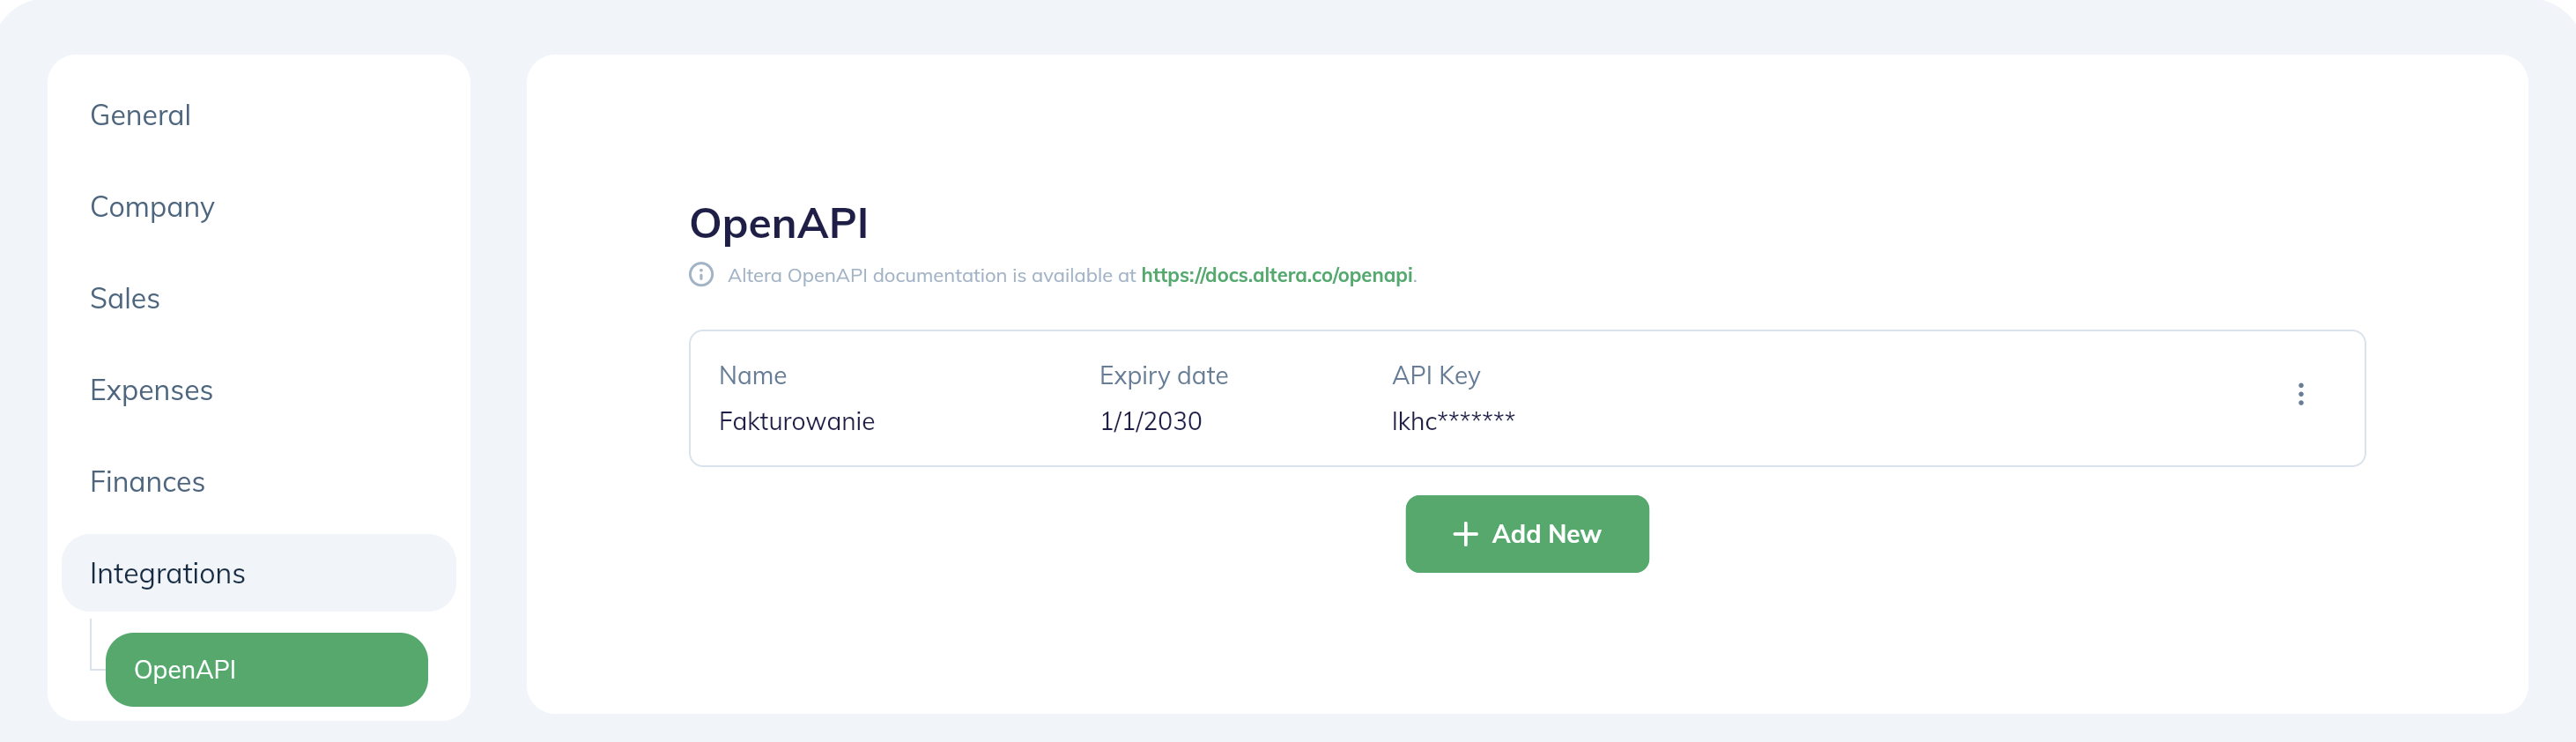Navigate to Expenses settings

[x=151, y=390]
